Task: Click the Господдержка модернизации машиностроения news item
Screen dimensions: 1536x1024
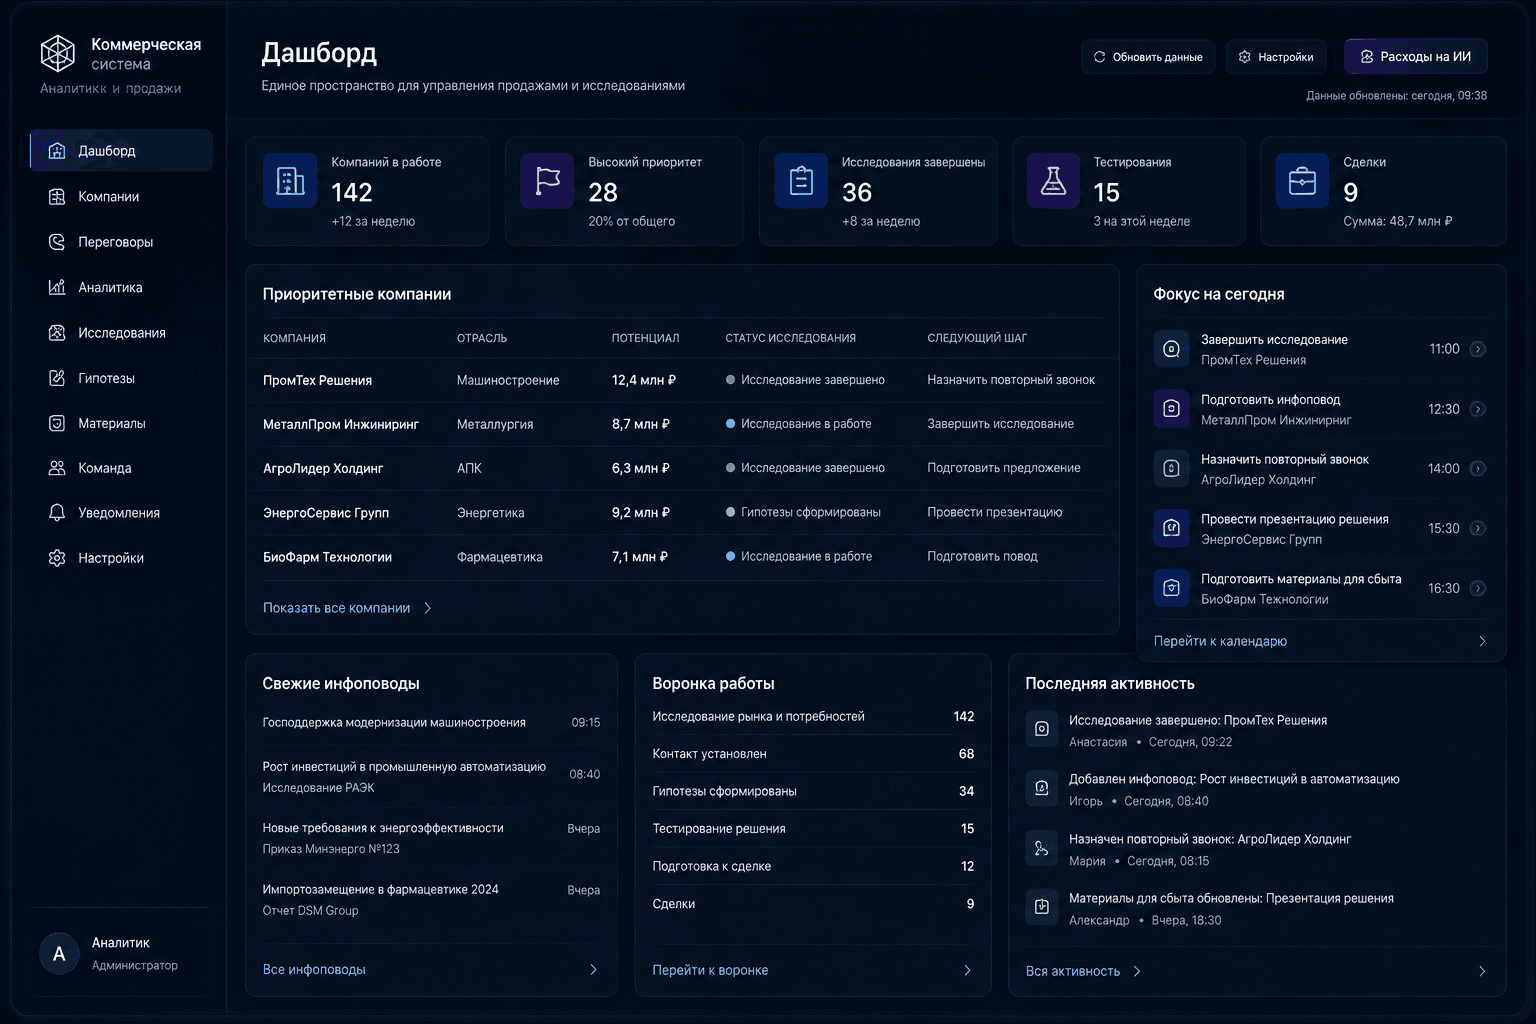Action: (431, 723)
